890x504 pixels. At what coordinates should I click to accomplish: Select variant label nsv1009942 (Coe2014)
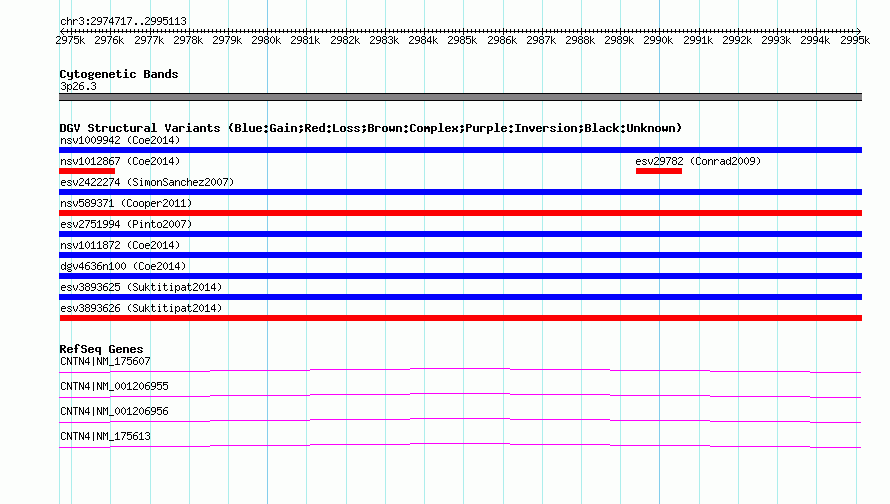click(x=120, y=140)
